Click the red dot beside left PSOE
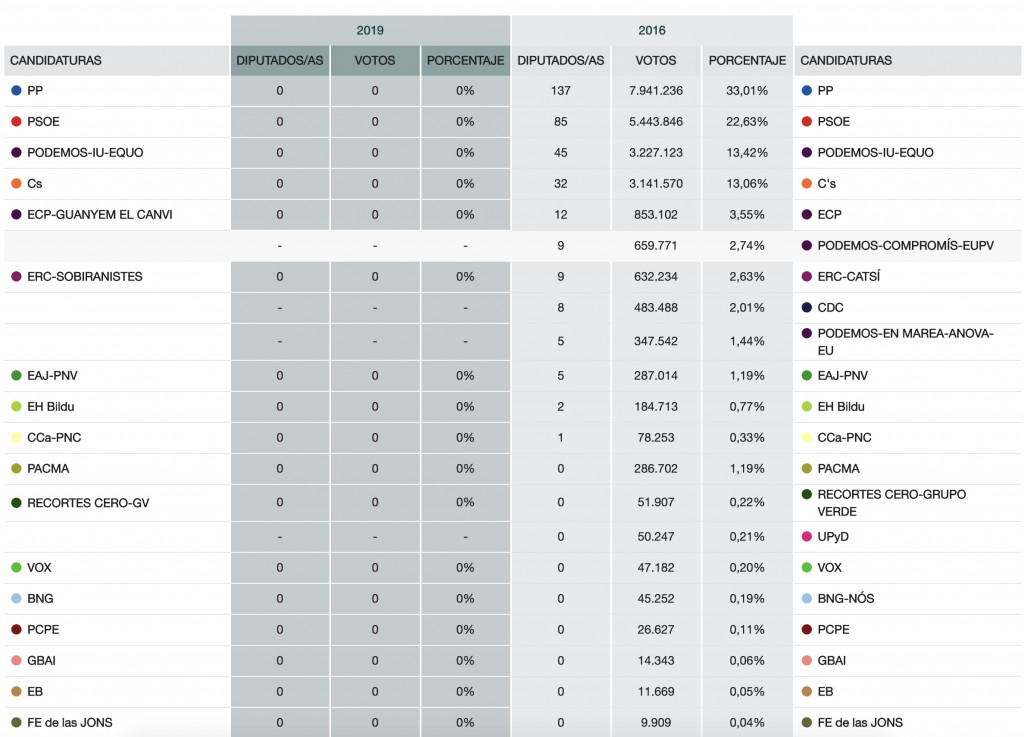Screen dimensions: 1024x737 click(16, 121)
